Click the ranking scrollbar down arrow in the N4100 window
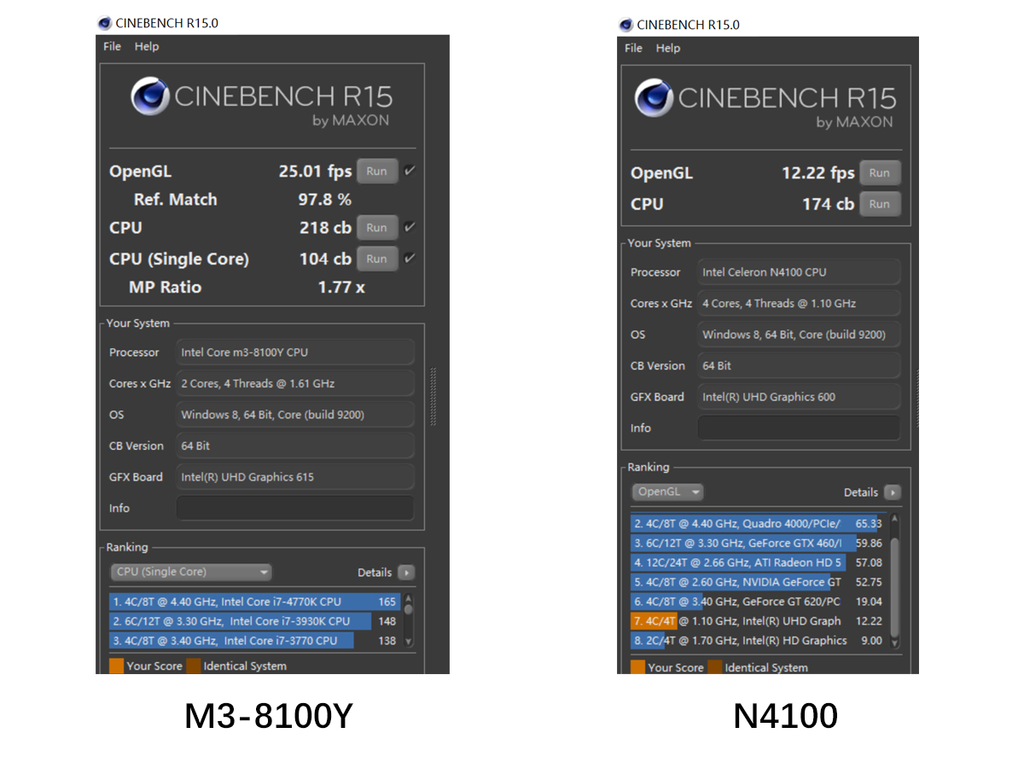Image resolution: width=1024 pixels, height=768 pixels. click(895, 642)
